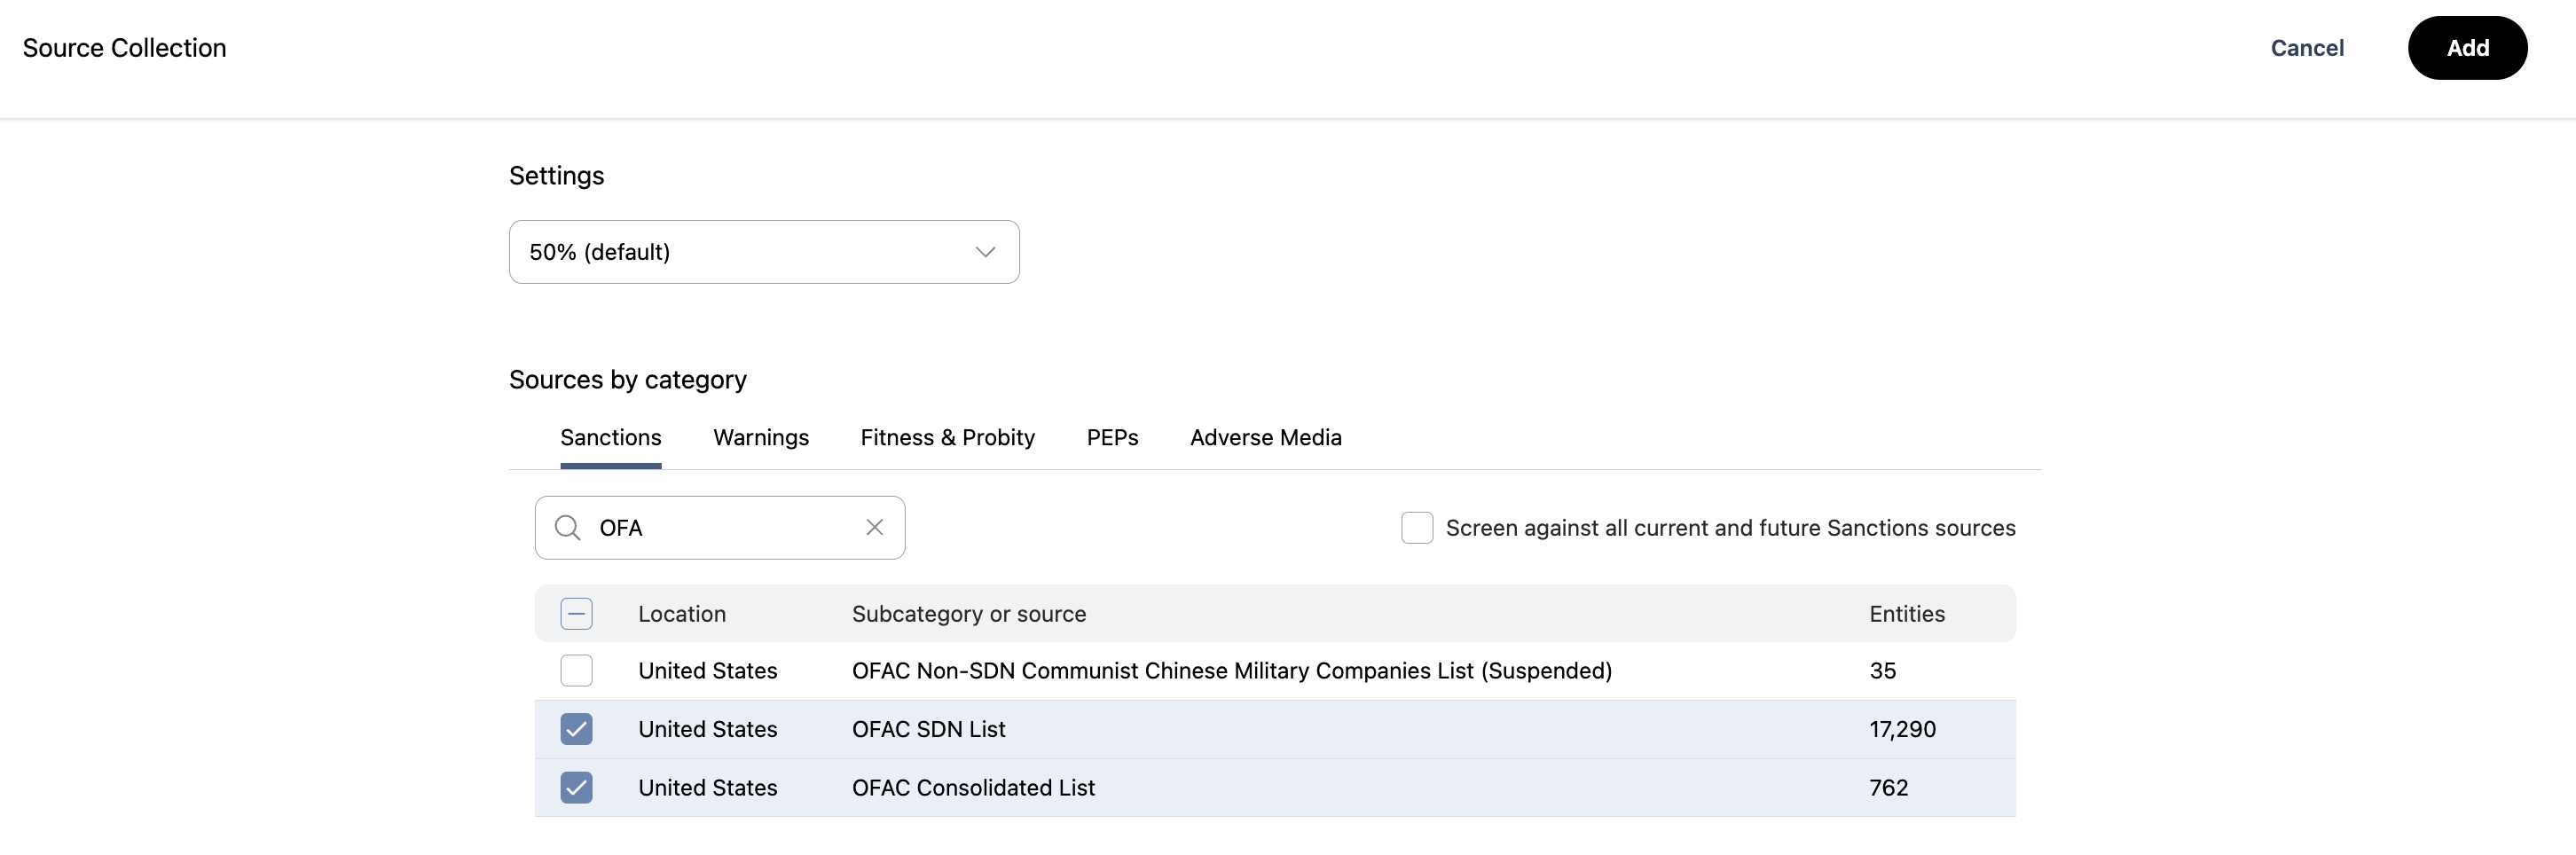Switch to the PEPs tab
The height and width of the screenshot is (855, 2576).
[x=1112, y=437]
